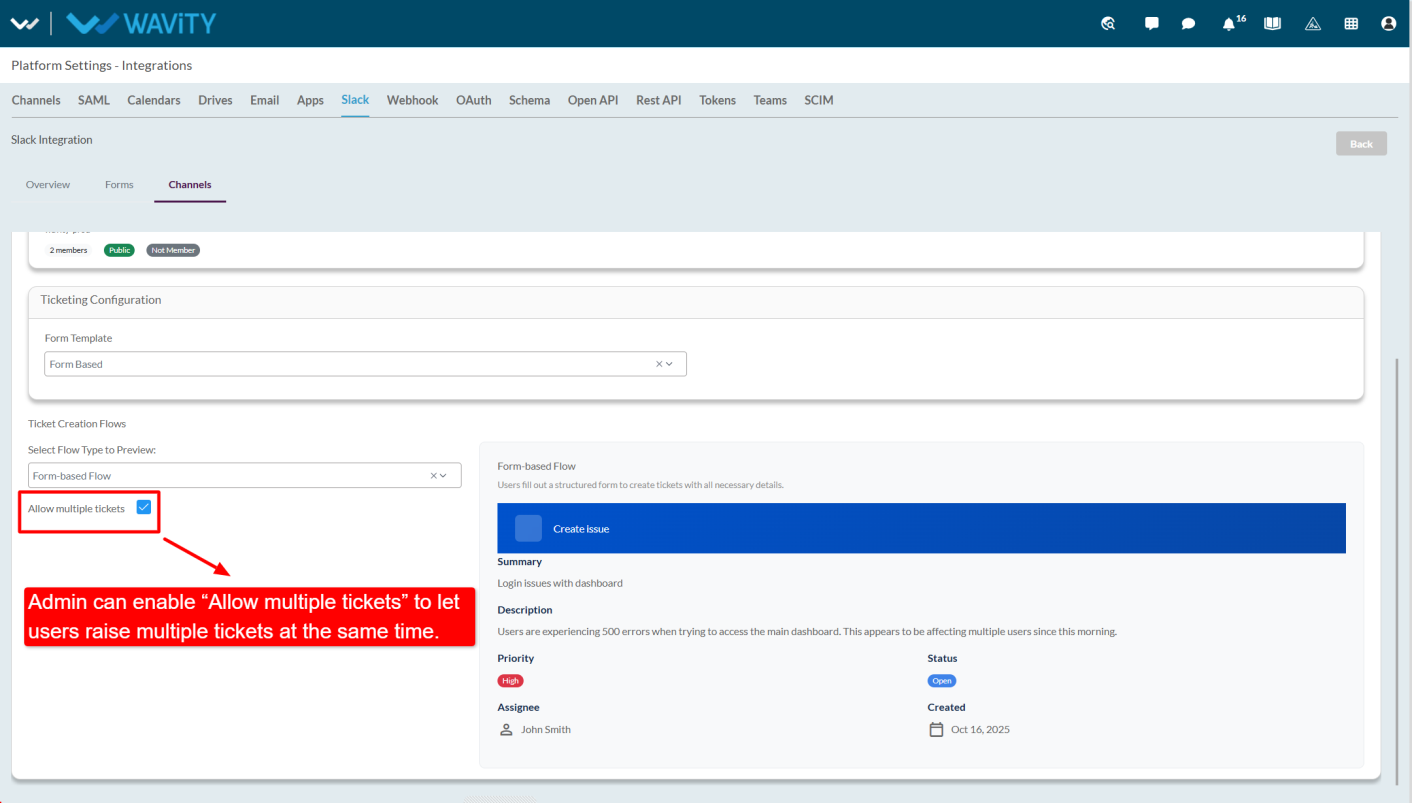Open the Form-based Flow type dropdown

[245, 476]
